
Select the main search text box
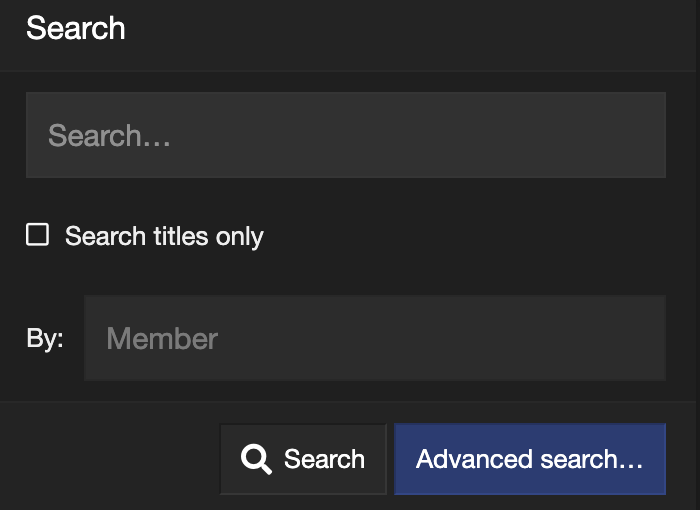coord(345,136)
